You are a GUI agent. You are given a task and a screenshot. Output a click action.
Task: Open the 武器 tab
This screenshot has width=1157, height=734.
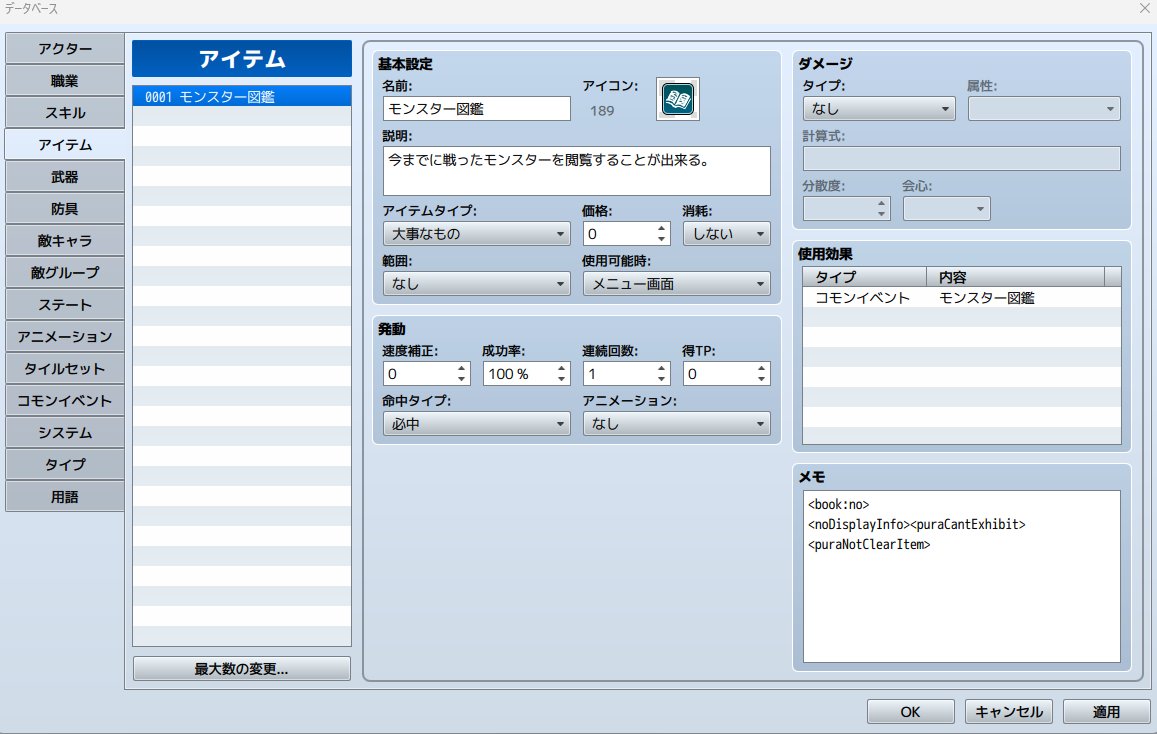(x=65, y=177)
